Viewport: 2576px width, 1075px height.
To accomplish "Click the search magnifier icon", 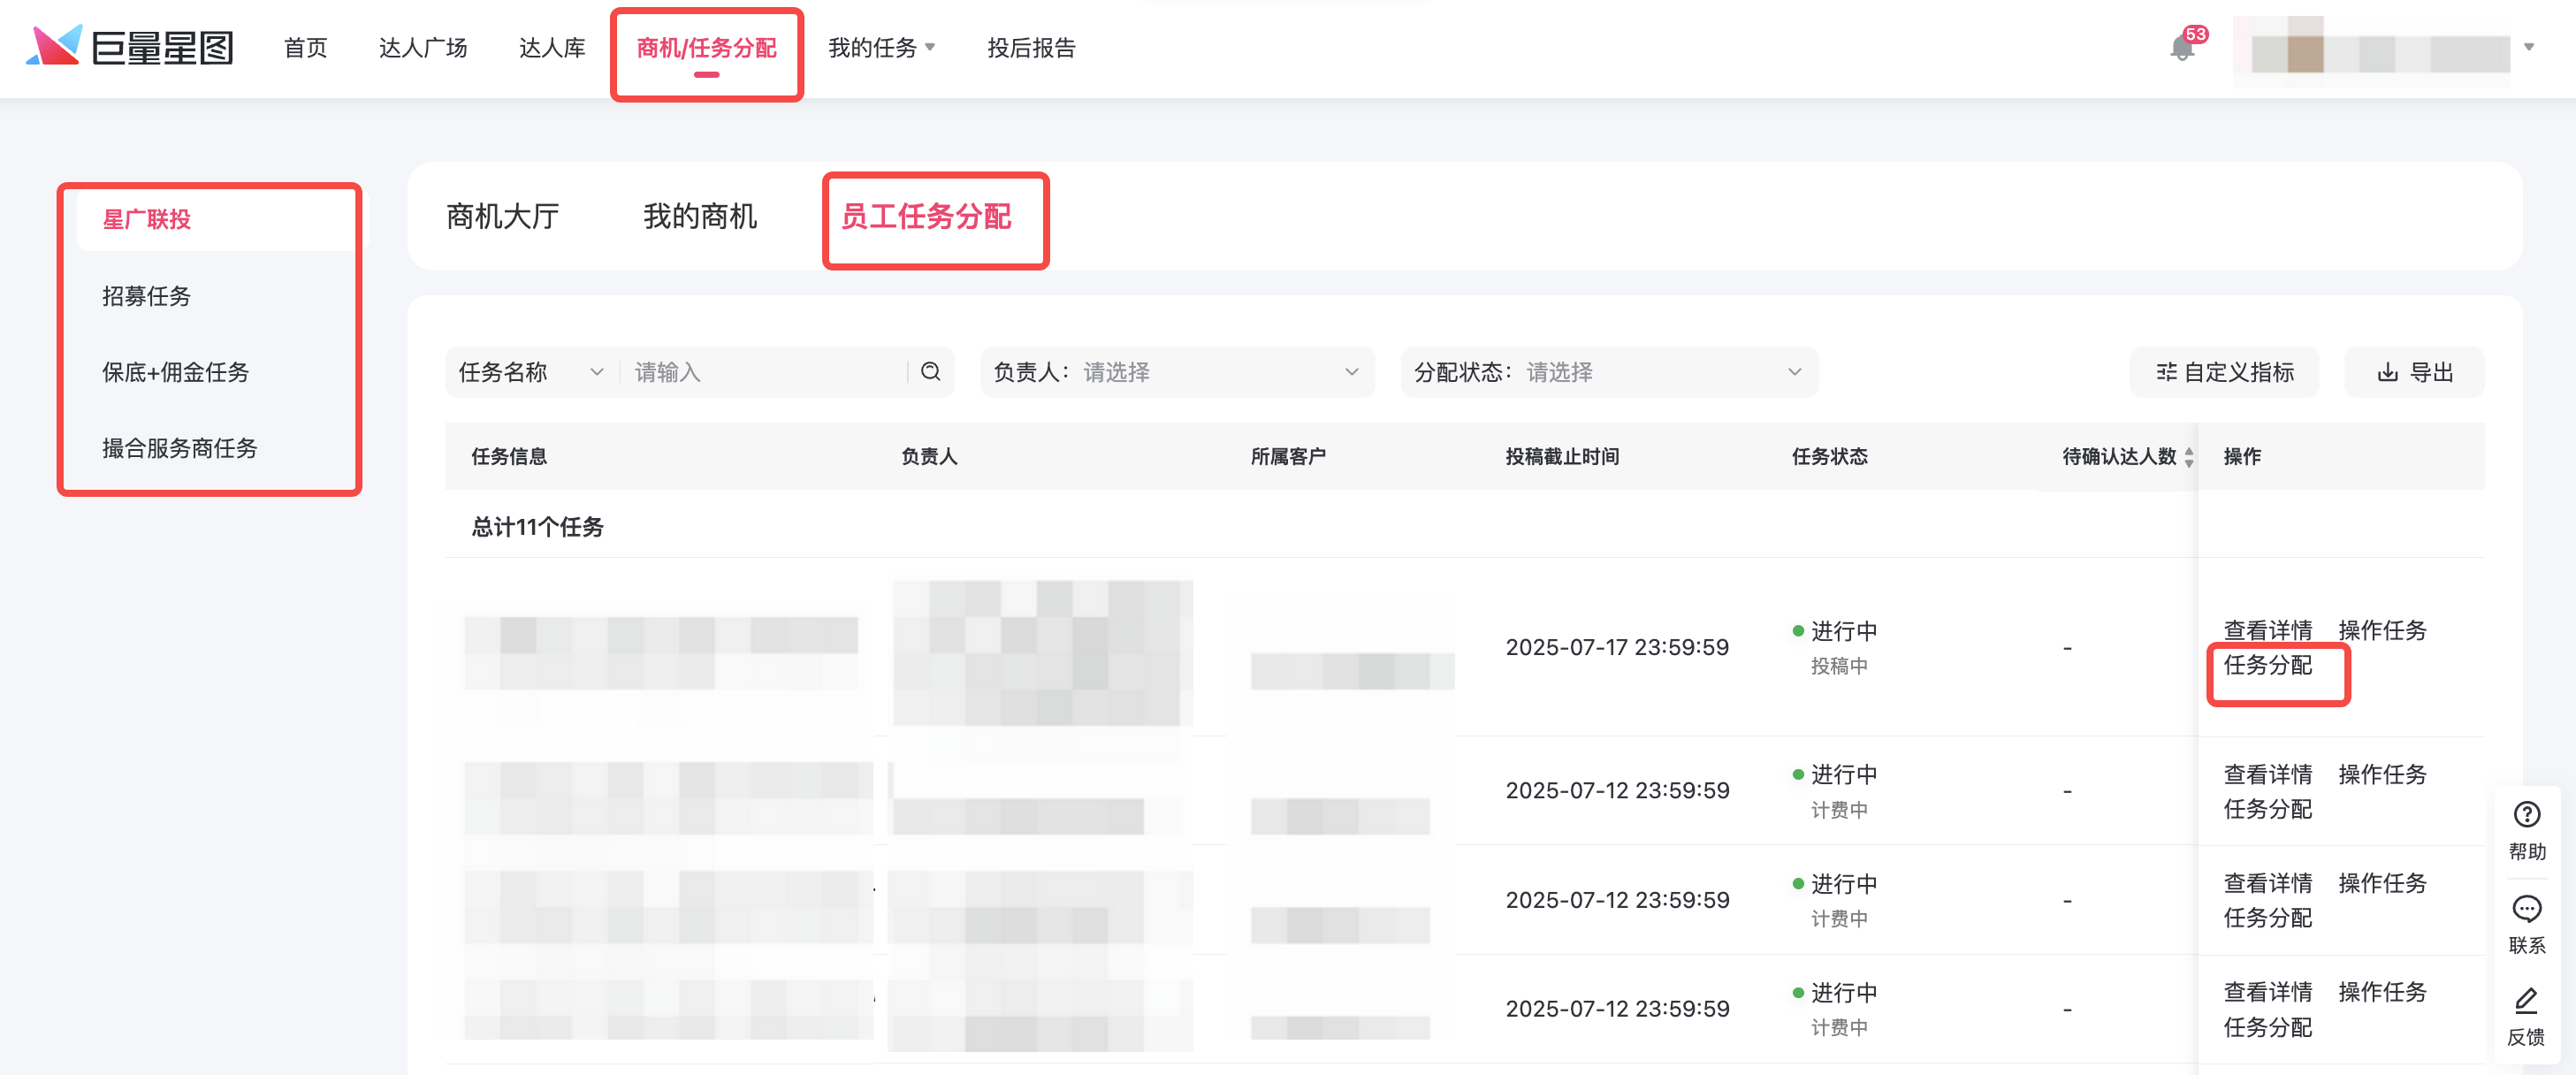I will pos(930,372).
